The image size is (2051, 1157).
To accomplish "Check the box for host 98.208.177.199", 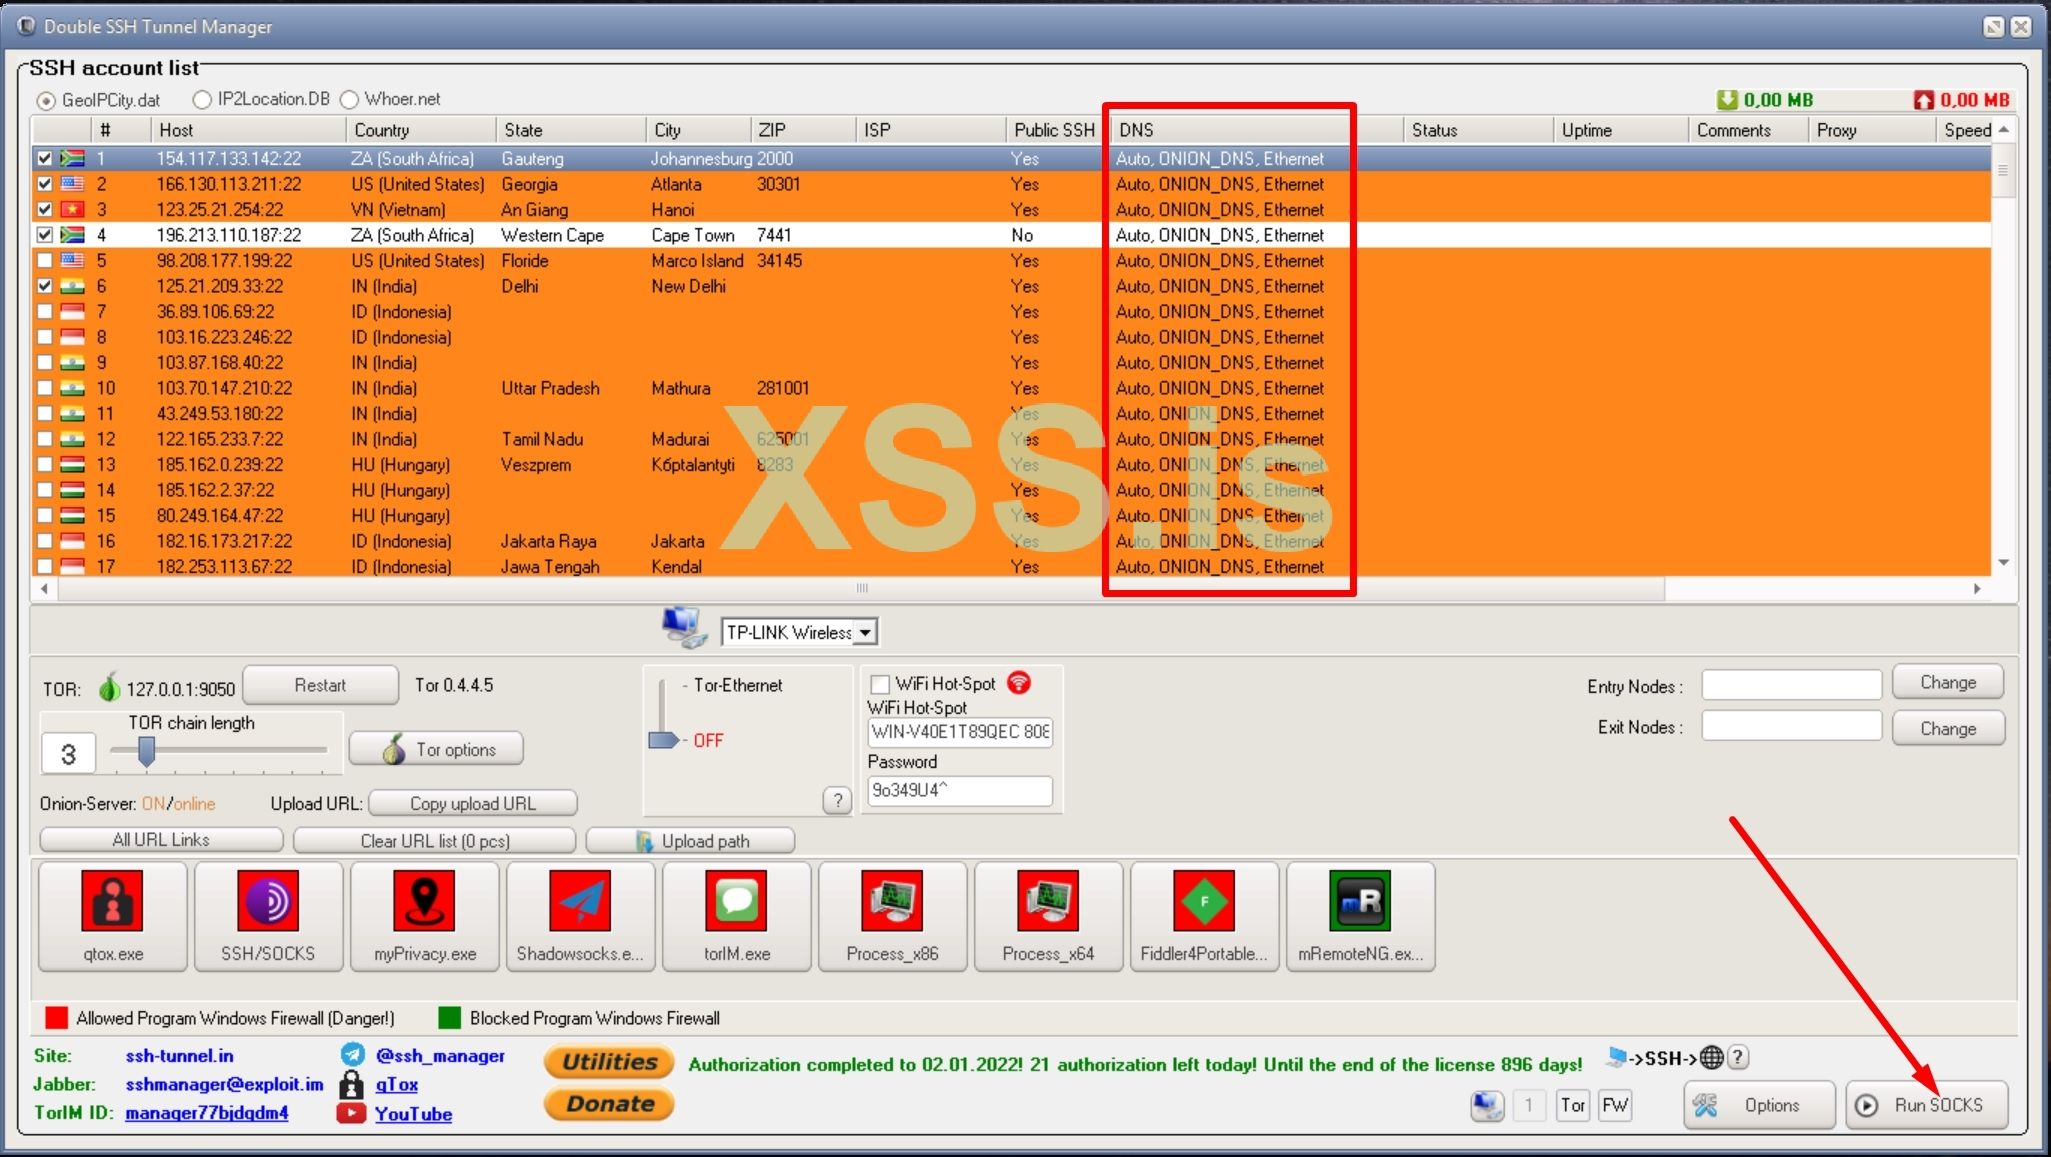I will coord(44,260).
